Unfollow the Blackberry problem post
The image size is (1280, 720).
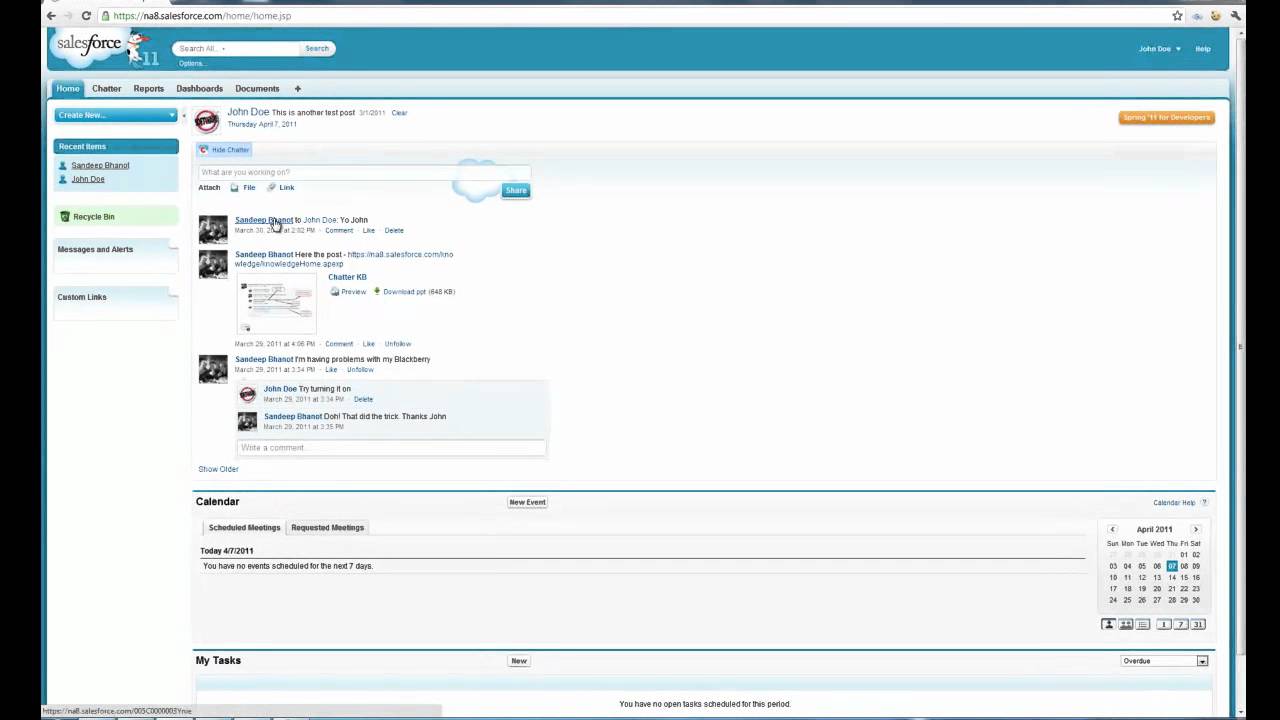pos(360,370)
